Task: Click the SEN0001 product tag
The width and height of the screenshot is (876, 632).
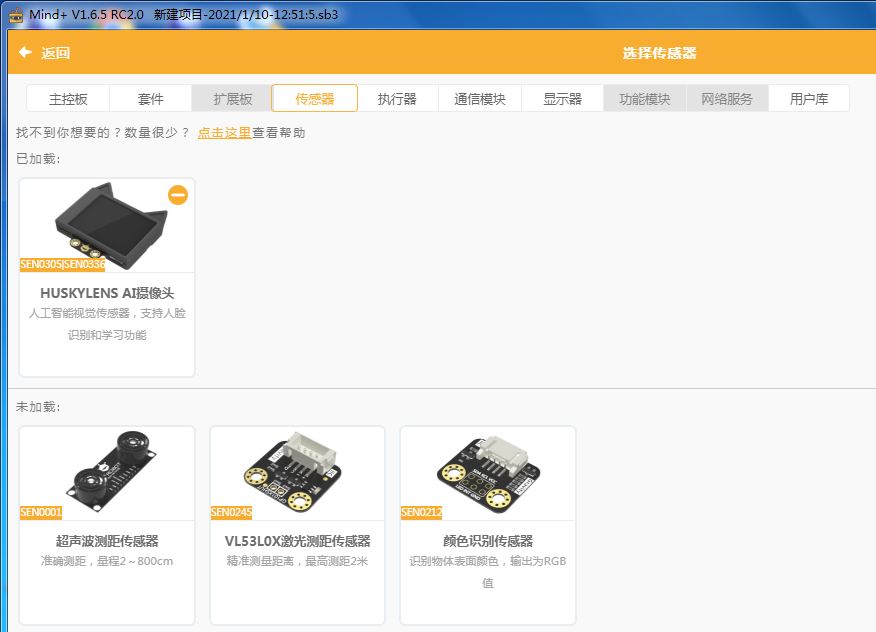Action: [41, 512]
